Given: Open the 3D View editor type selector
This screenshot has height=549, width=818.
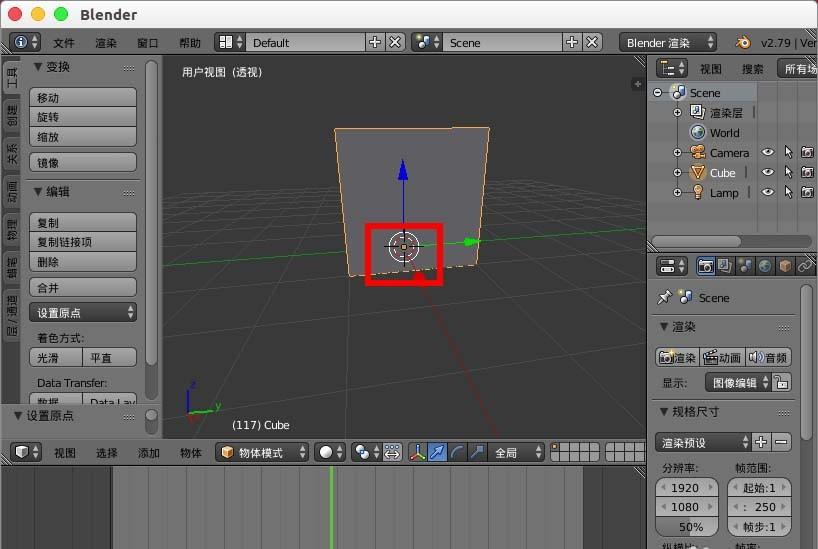Looking at the screenshot, I should (25, 452).
